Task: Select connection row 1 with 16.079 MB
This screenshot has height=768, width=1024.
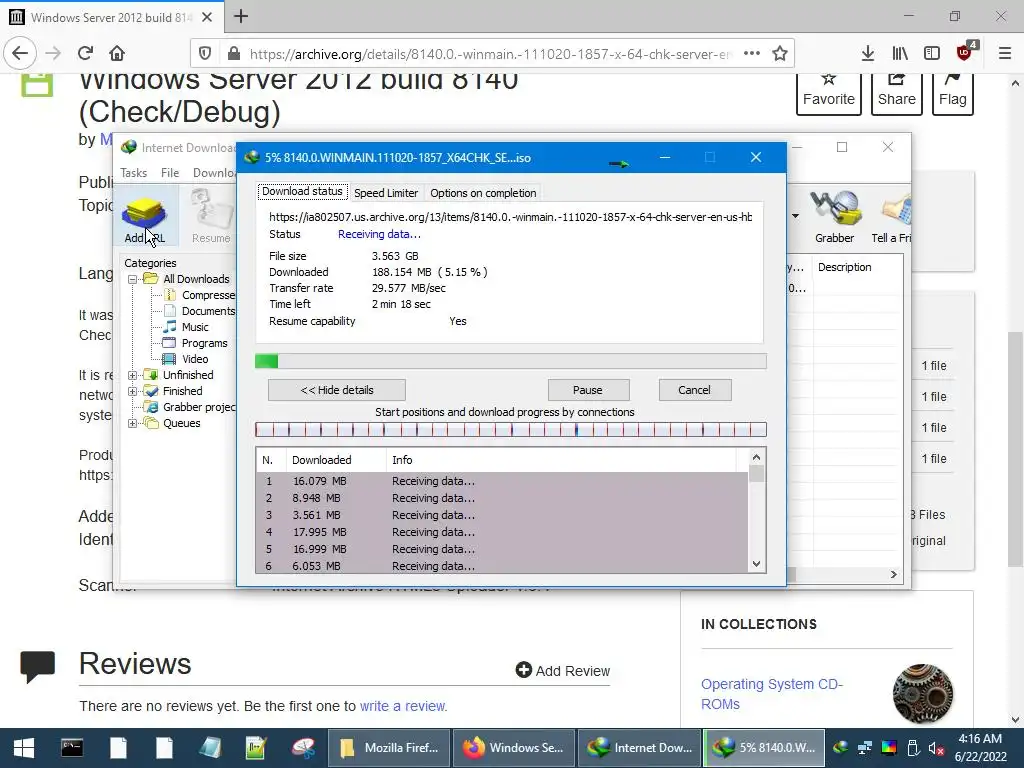Action: pos(502,481)
